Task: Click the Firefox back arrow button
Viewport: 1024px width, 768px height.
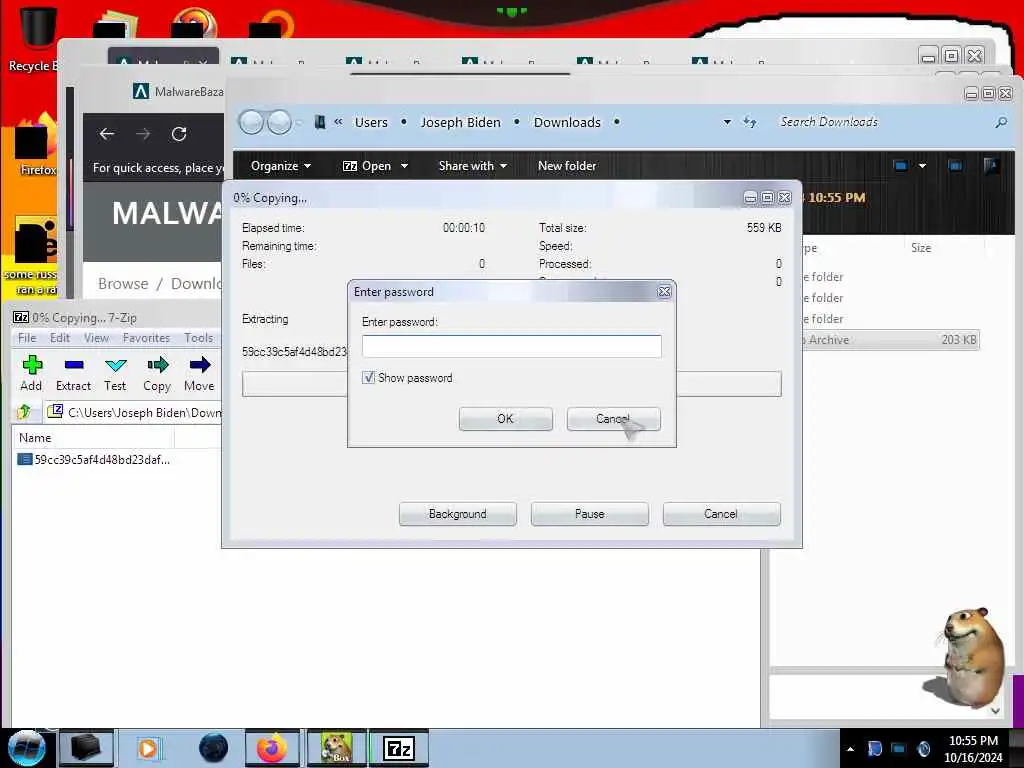Action: [x=107, y=134]
